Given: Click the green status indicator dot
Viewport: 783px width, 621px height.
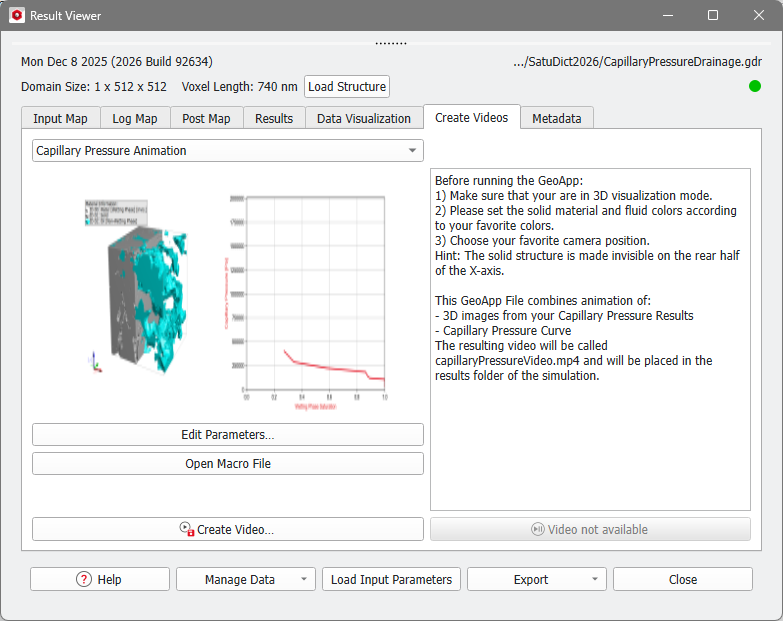Looking at the screenshot, I should pyautogui.click(x=755, y=86).
